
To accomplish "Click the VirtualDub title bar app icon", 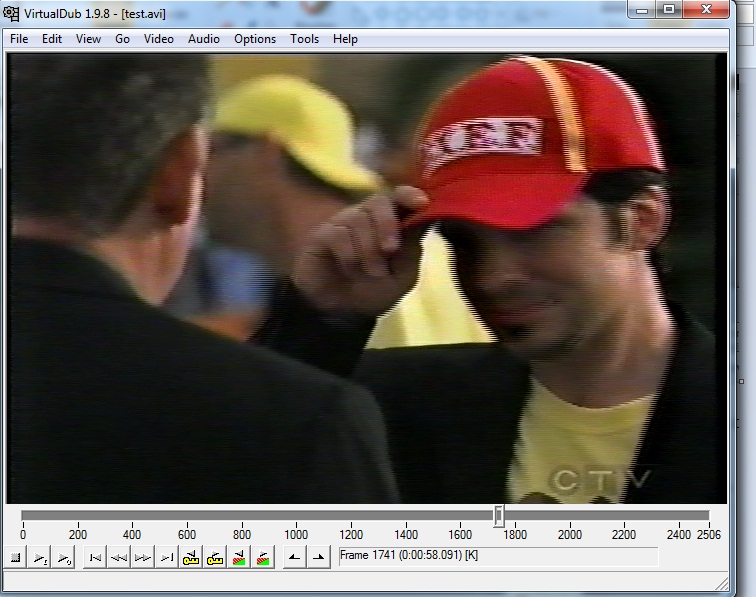I will (12, 13).
